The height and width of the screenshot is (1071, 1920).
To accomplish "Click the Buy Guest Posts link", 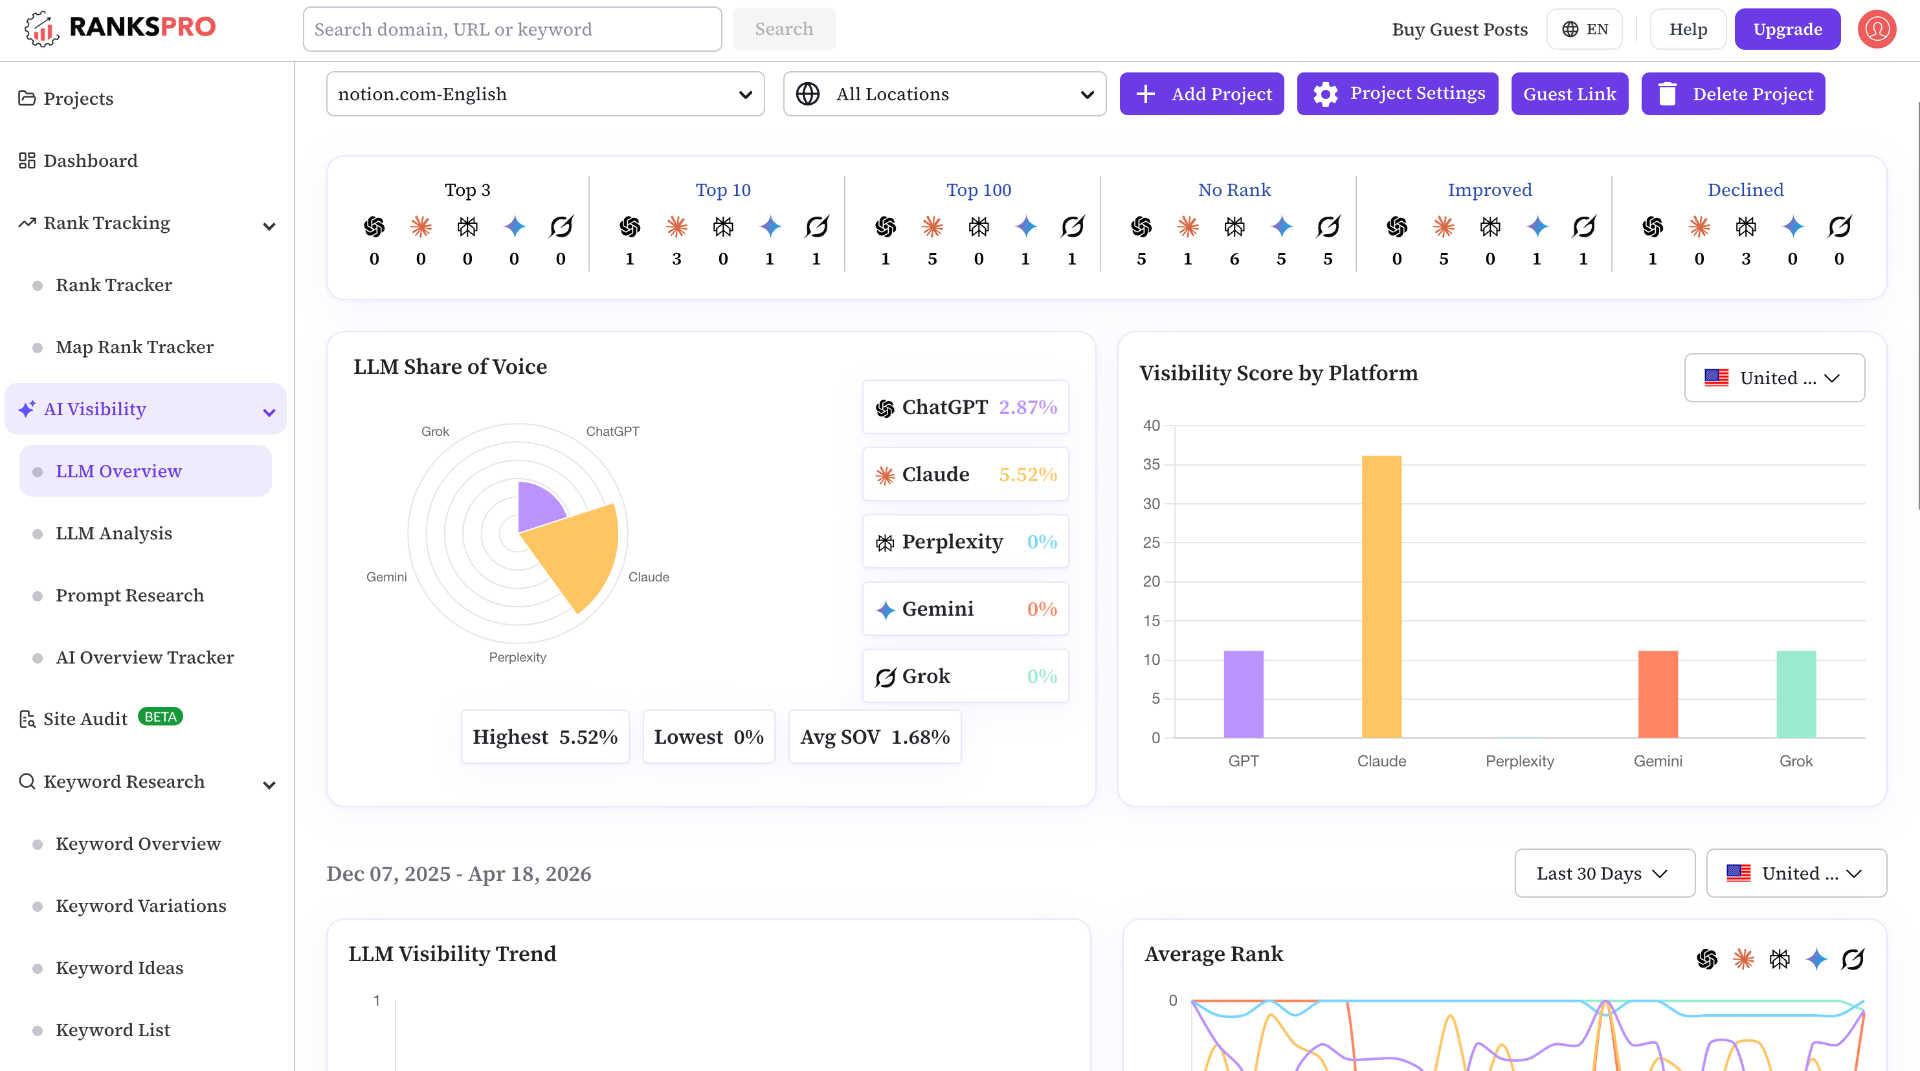I will [1459, 29].
